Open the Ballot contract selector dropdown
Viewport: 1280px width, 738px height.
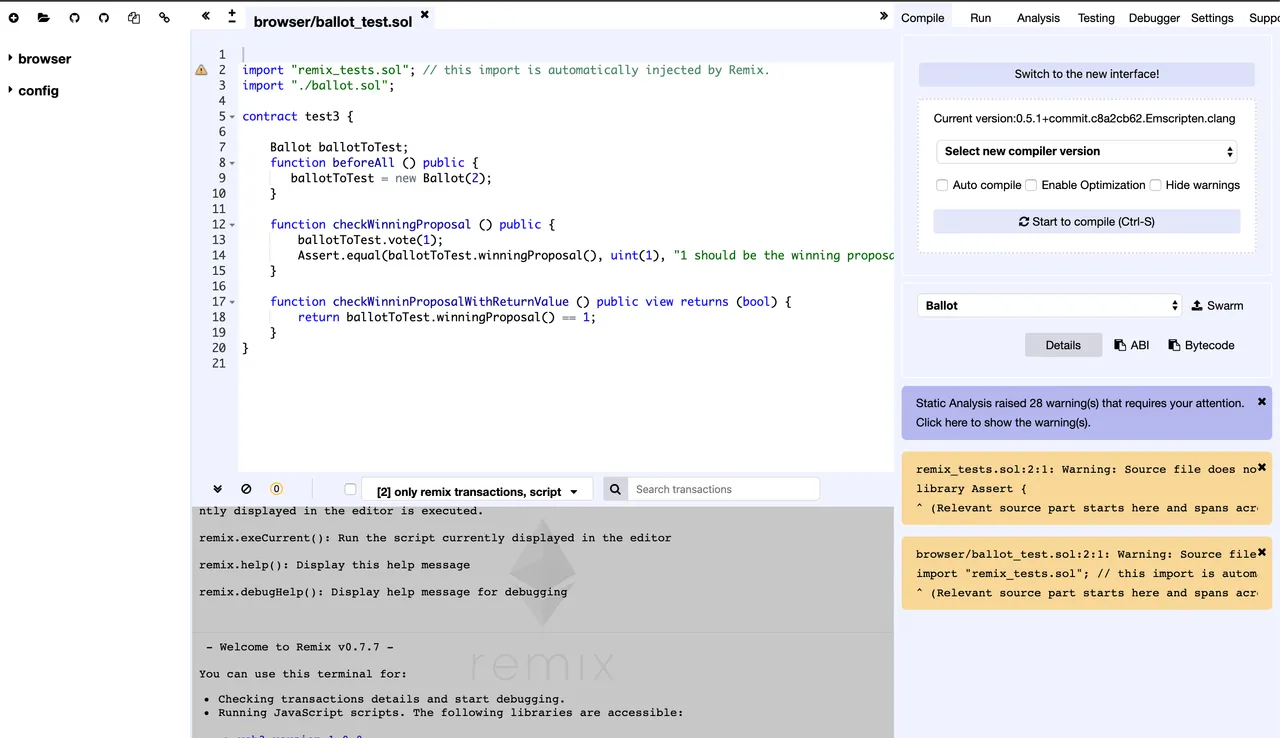pyautogui.click(x=1049, y=305)
